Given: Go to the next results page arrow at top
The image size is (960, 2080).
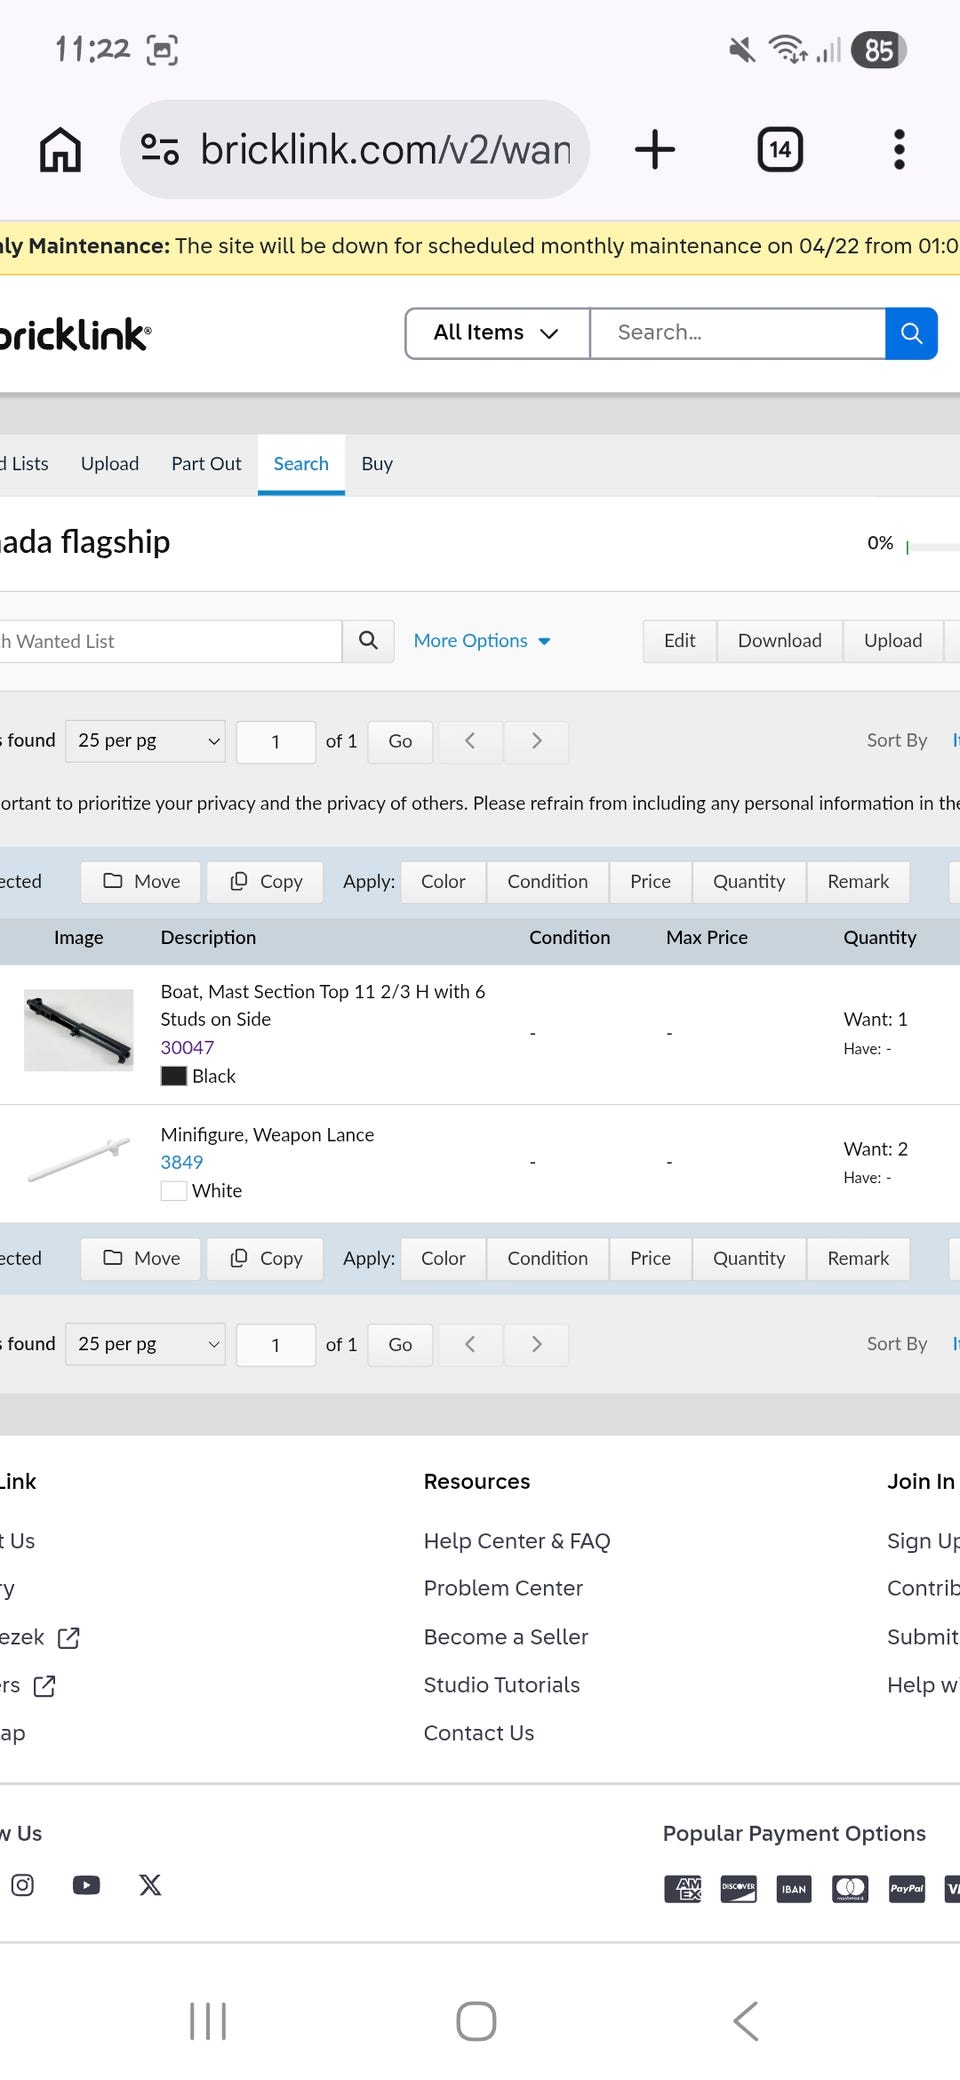Looking at the screenshot, I should tap(536, 741).
